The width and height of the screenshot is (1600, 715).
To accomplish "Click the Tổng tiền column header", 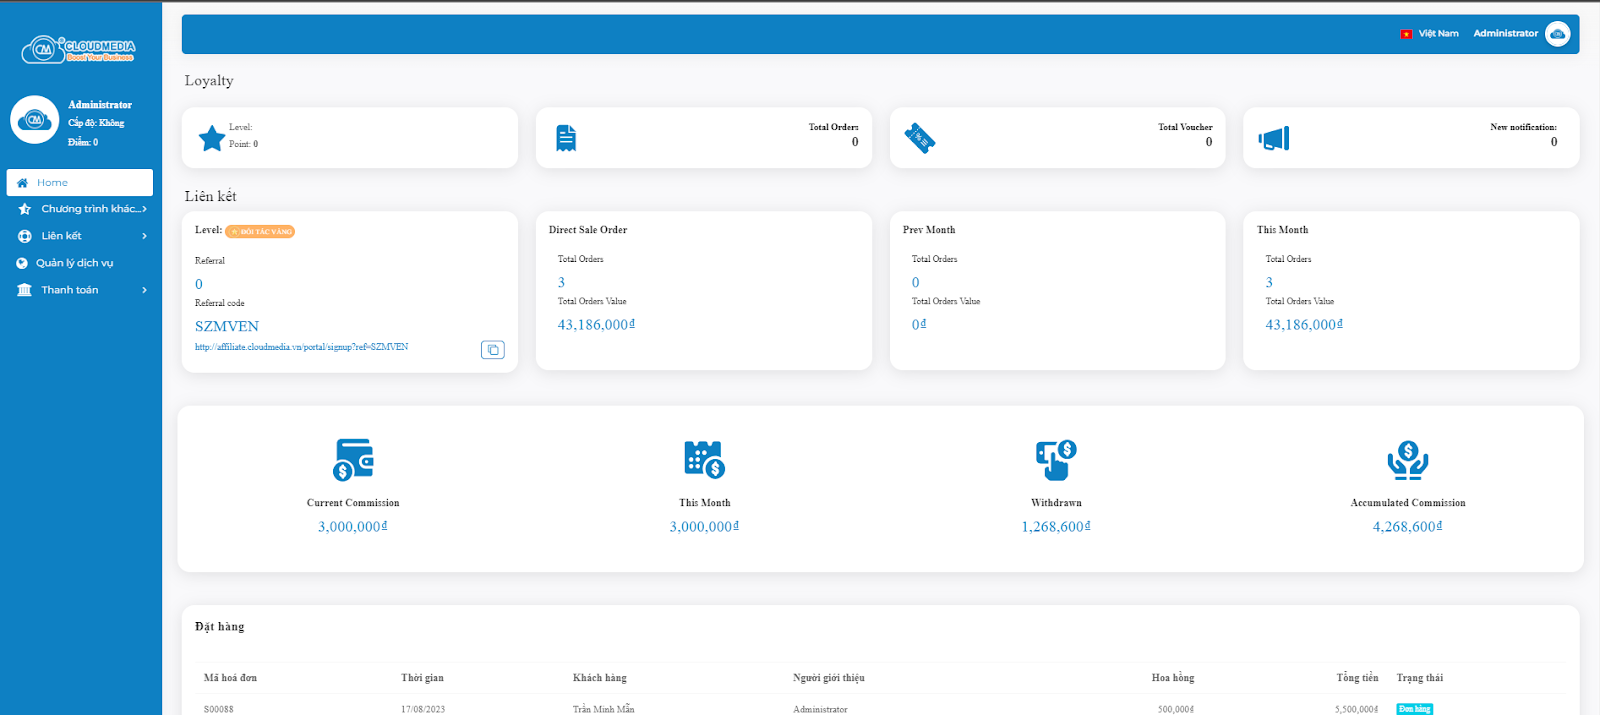I will [1357, 678].
